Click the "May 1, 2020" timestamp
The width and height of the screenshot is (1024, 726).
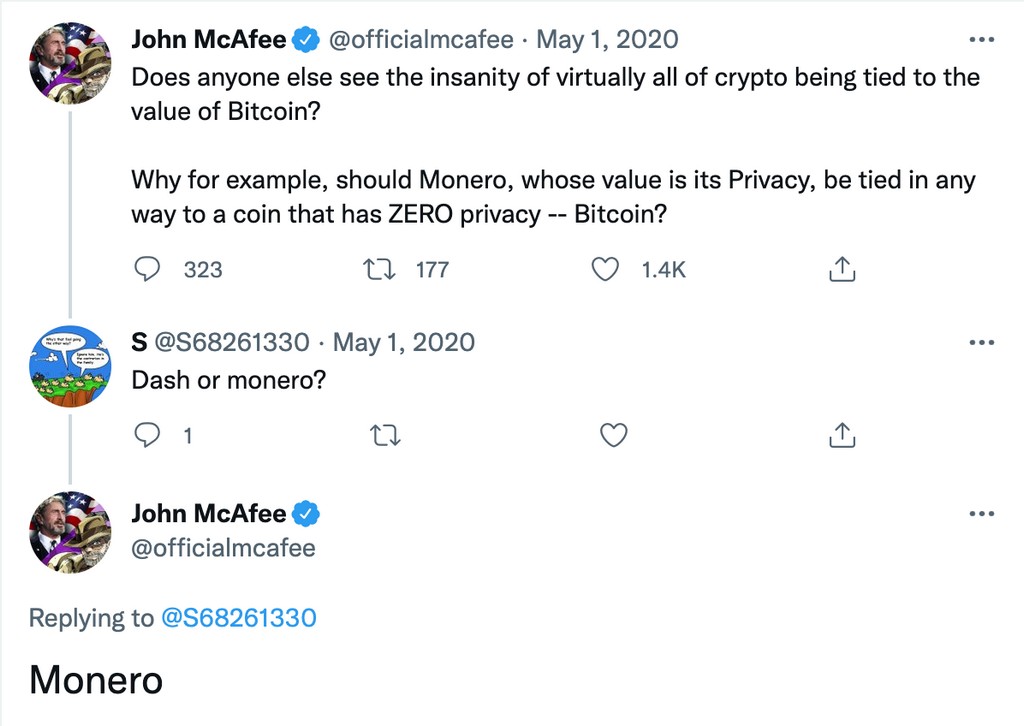[609, 39]
